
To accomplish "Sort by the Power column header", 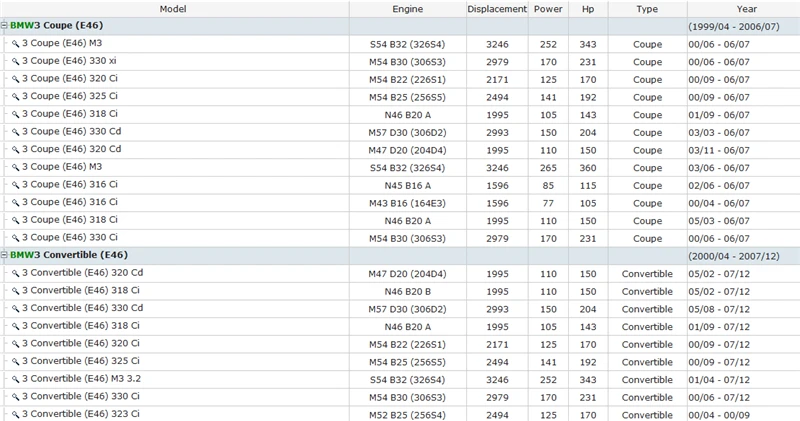I will click(548, 9).
